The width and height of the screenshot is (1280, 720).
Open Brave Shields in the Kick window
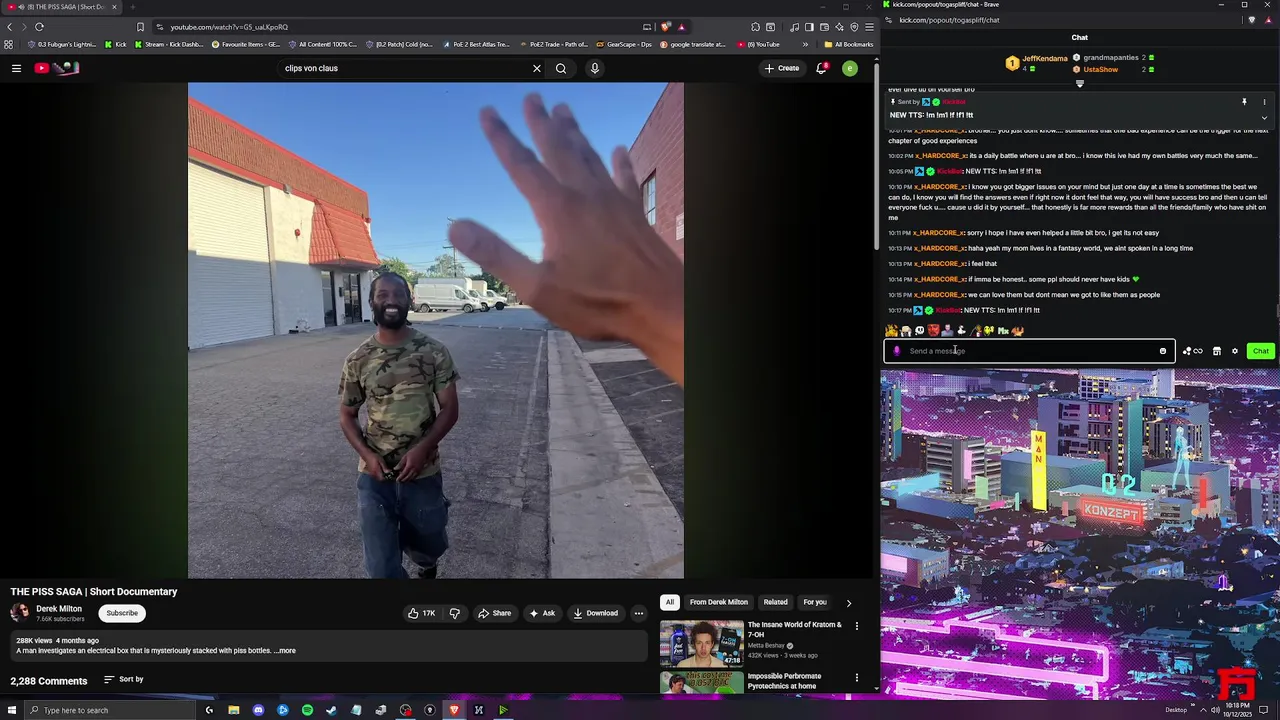(x=1251, y=20)
